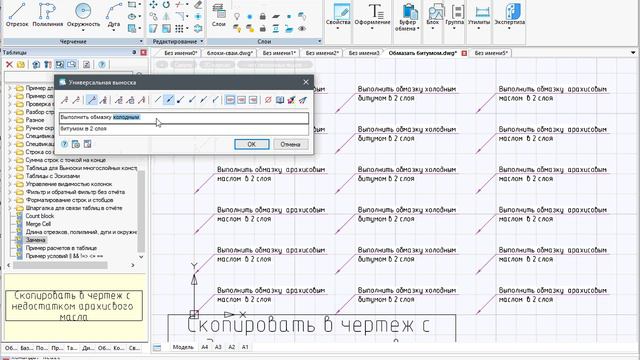The image size is (640, 360).
Task: Toggle the layer lock icon in Слои
Action: click(x=263, y=16)
